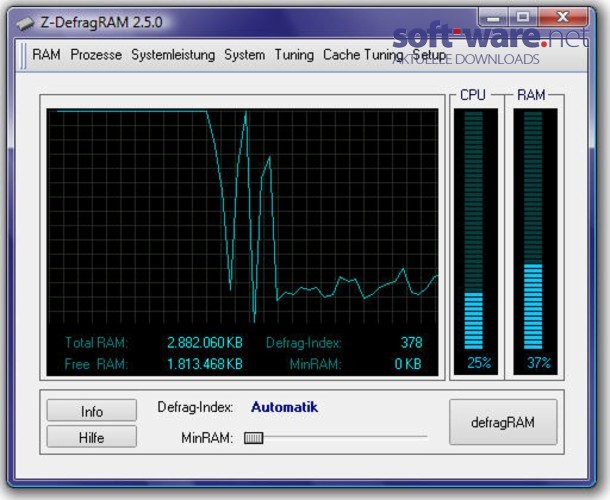Open the Tuning menu
The height and width of the screenshot is (500, 610).
point(294,55)
